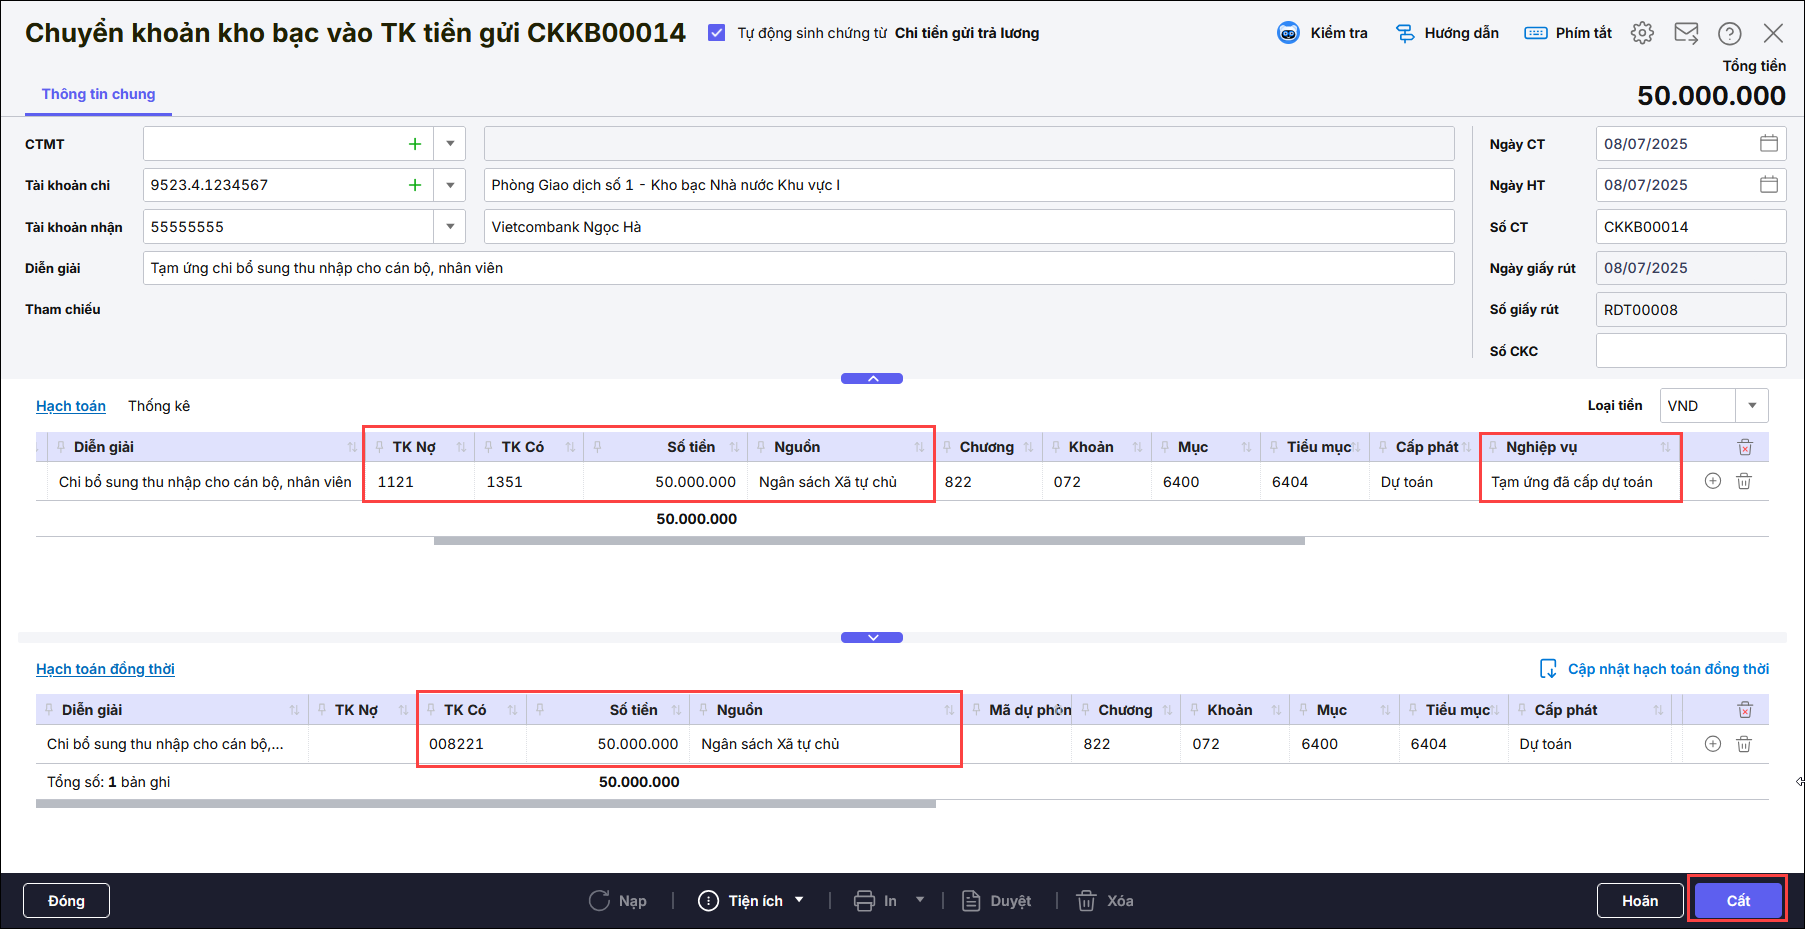Collapse the general information panel
Viewport: 1805px width, 929px height.
pyautogui.click(x=872, y=379)
